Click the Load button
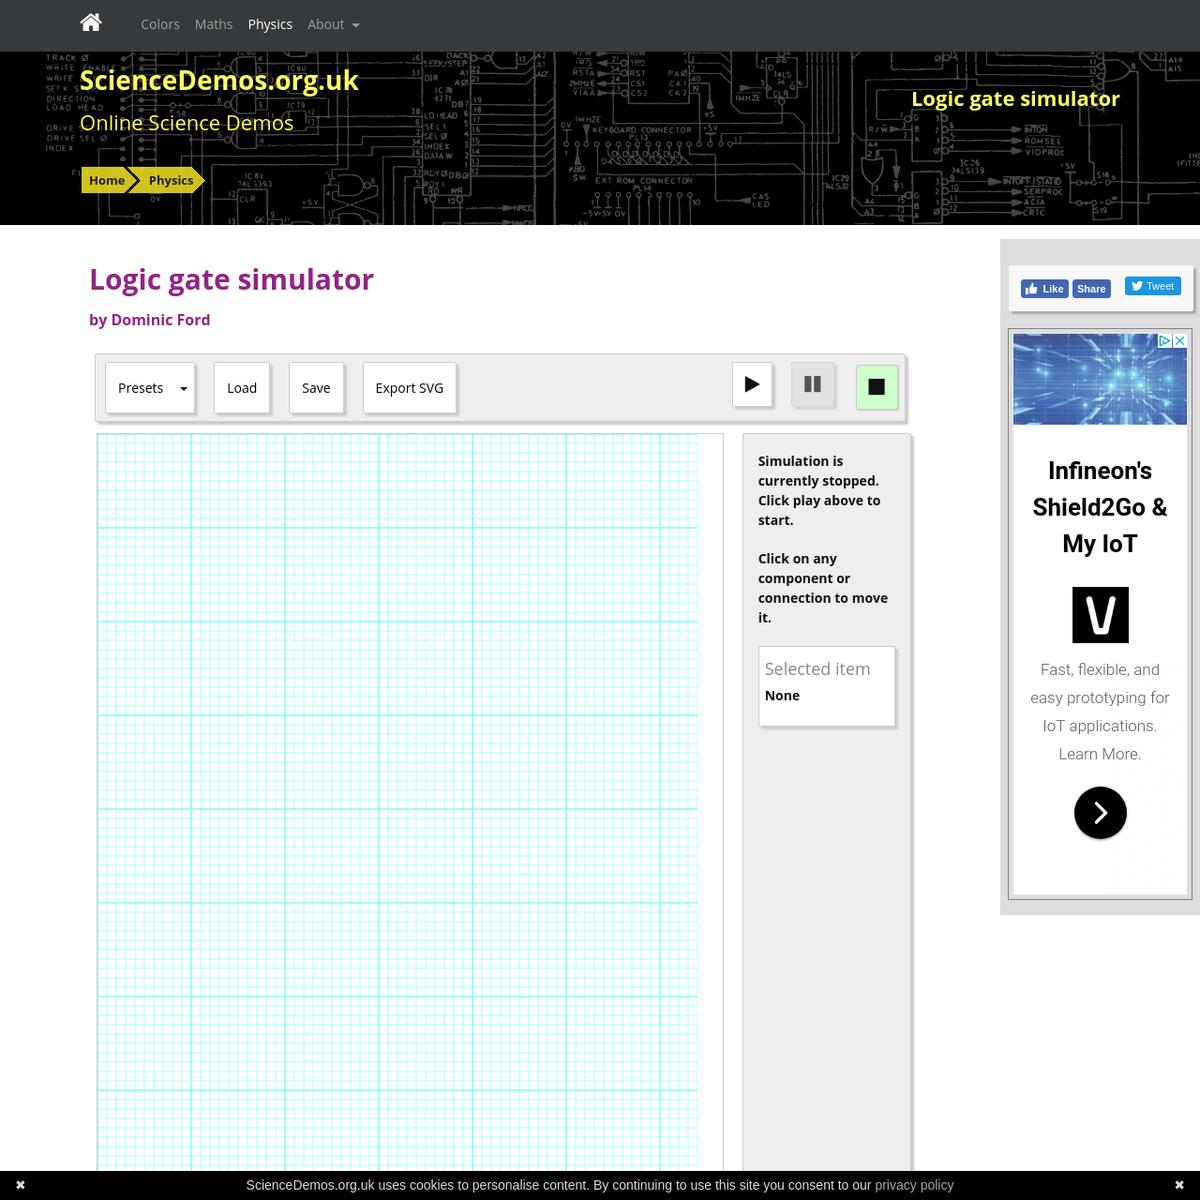Screen dimensions: 1200x1200 tap(242, 388)
